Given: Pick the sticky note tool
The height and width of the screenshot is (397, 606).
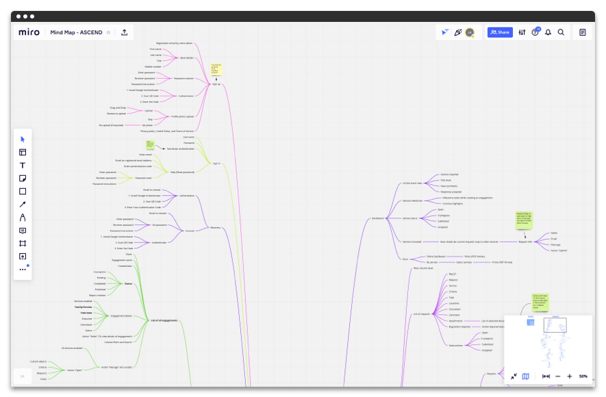Looking at the screenshot, I should [22, 178].
